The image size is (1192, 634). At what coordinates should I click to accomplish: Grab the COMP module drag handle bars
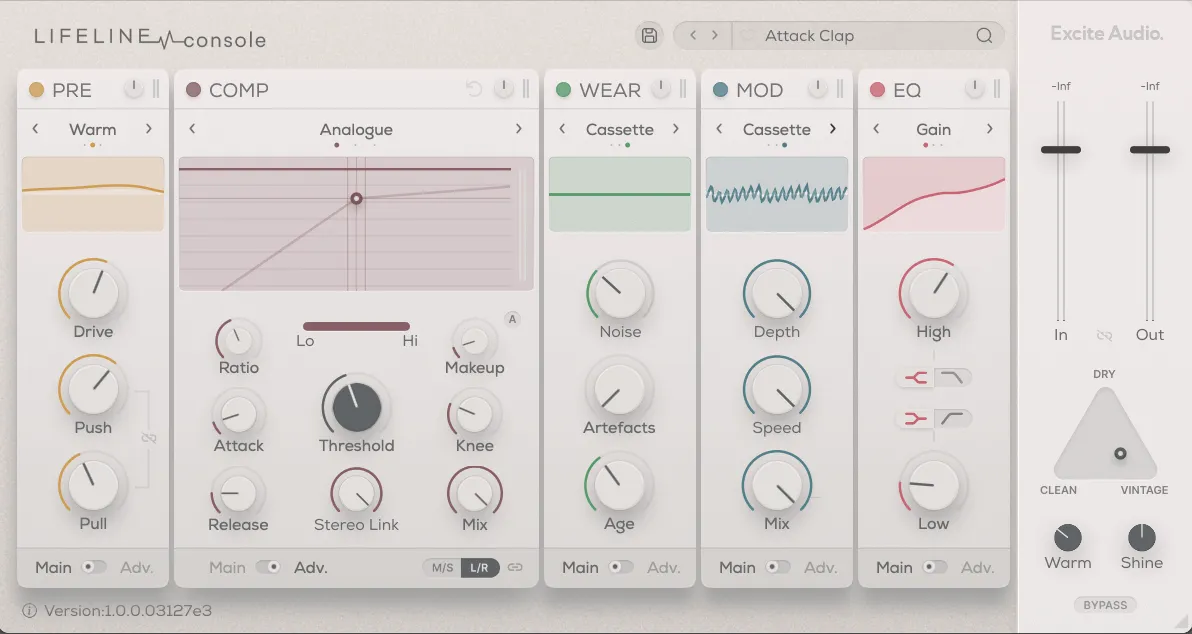[526, 89]
